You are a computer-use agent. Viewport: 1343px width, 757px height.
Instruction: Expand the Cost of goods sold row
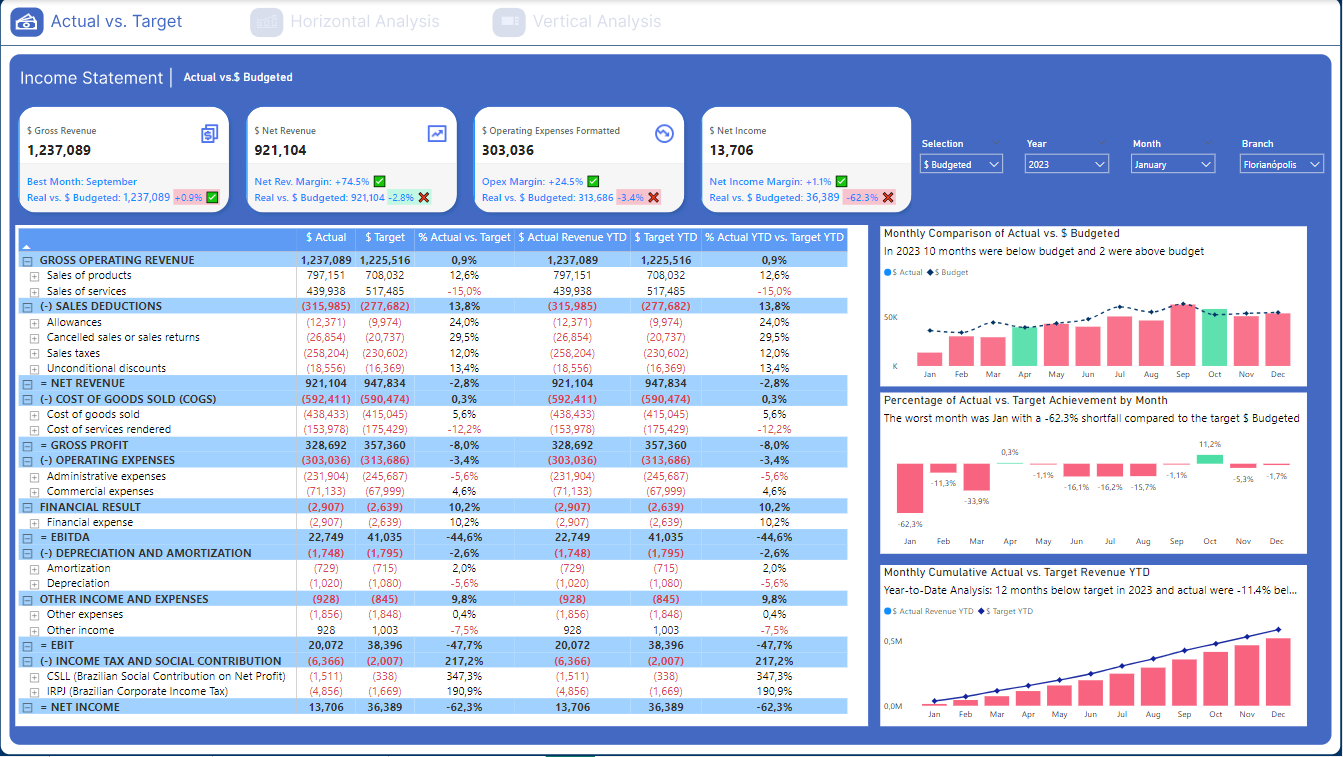point(34,414)
